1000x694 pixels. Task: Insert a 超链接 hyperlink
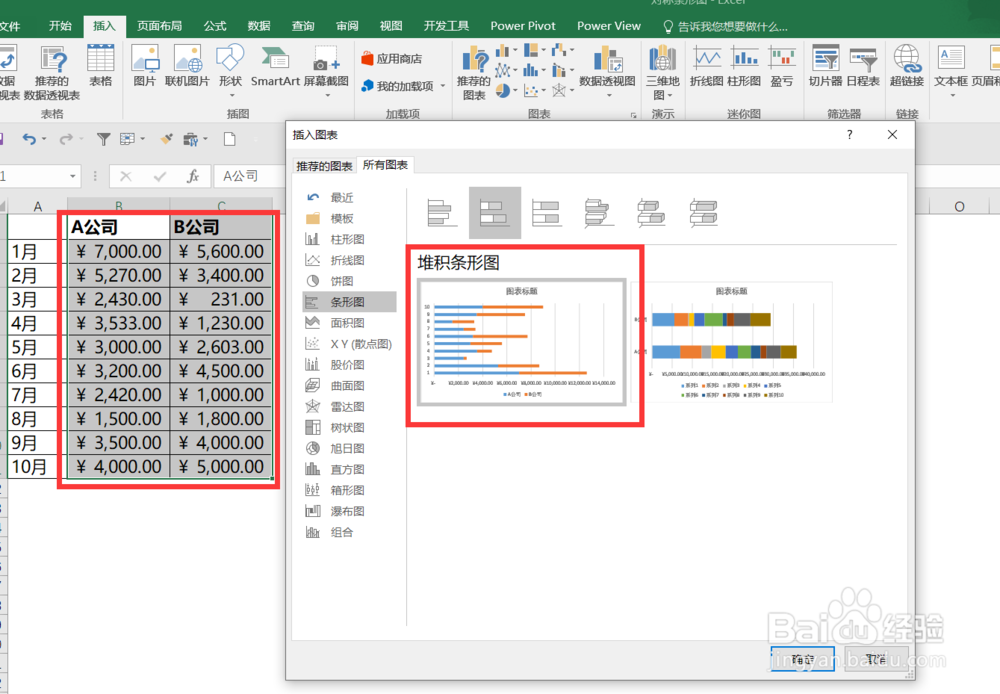coord(907,66)
